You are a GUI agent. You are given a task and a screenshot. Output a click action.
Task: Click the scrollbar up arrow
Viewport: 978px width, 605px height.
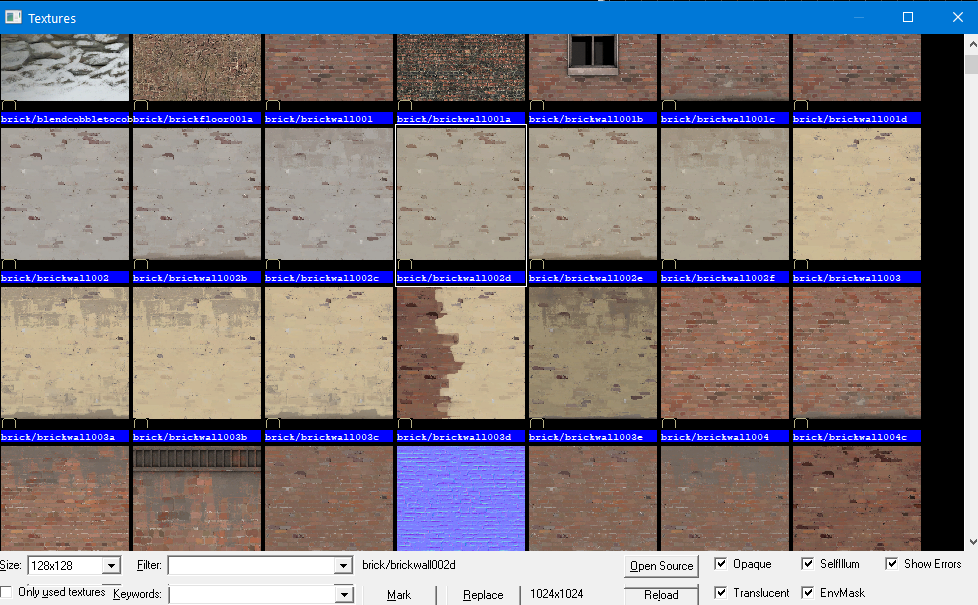point(972,44)
